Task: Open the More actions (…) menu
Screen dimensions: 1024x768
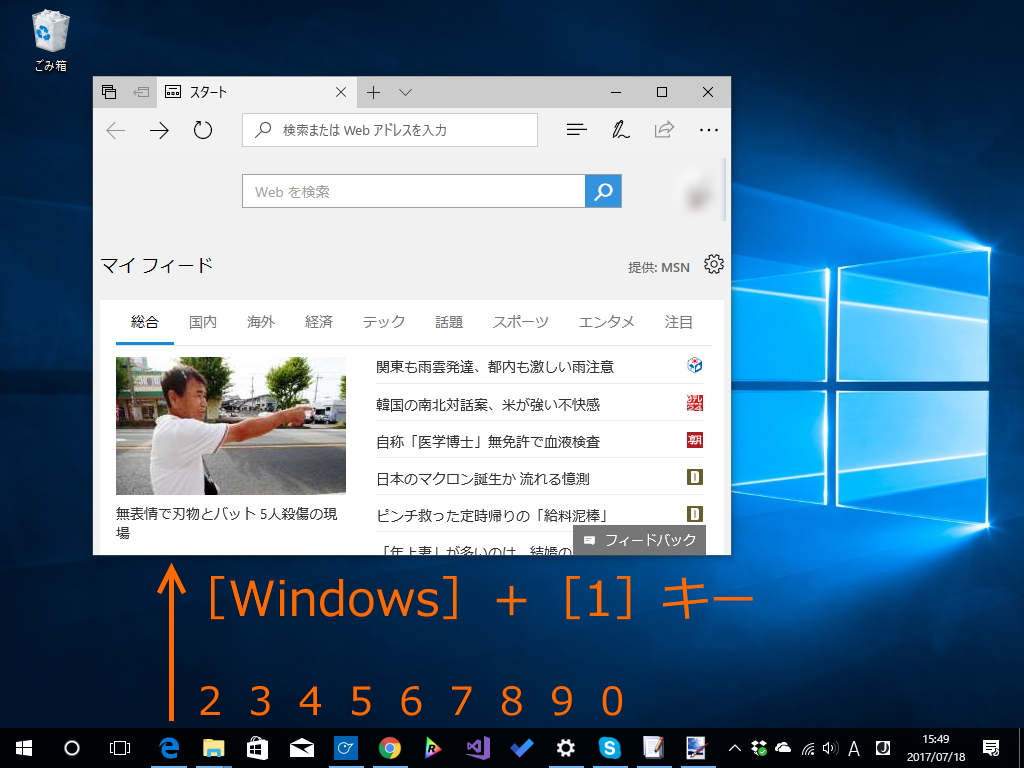Action: [709, 130]
